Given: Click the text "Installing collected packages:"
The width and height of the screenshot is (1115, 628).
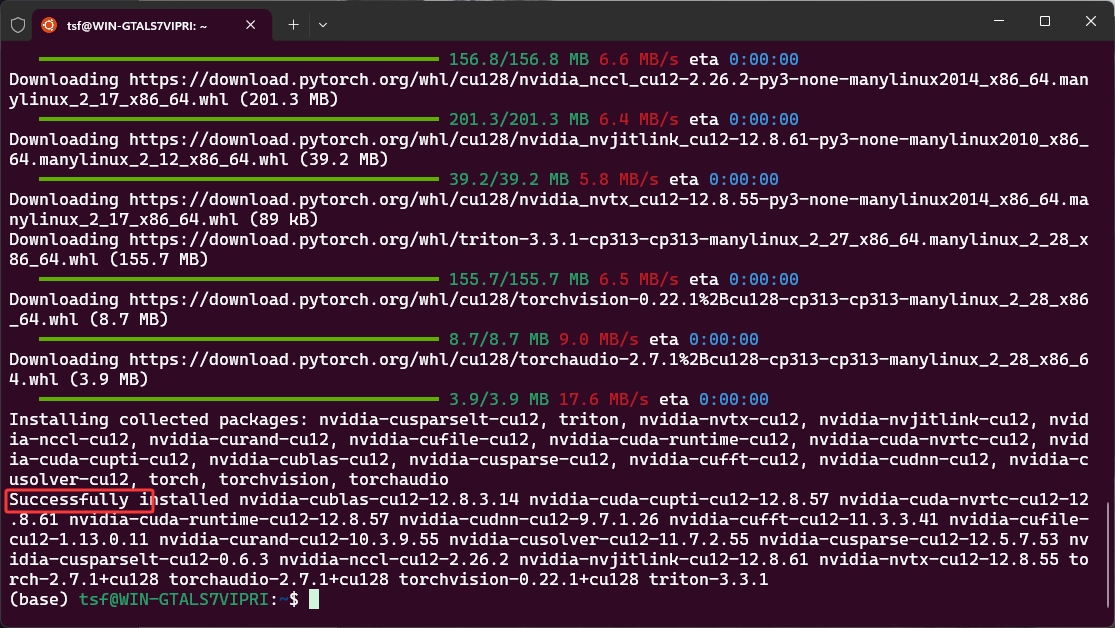Looking at the screenshot, I should click(x=159, y=420).
